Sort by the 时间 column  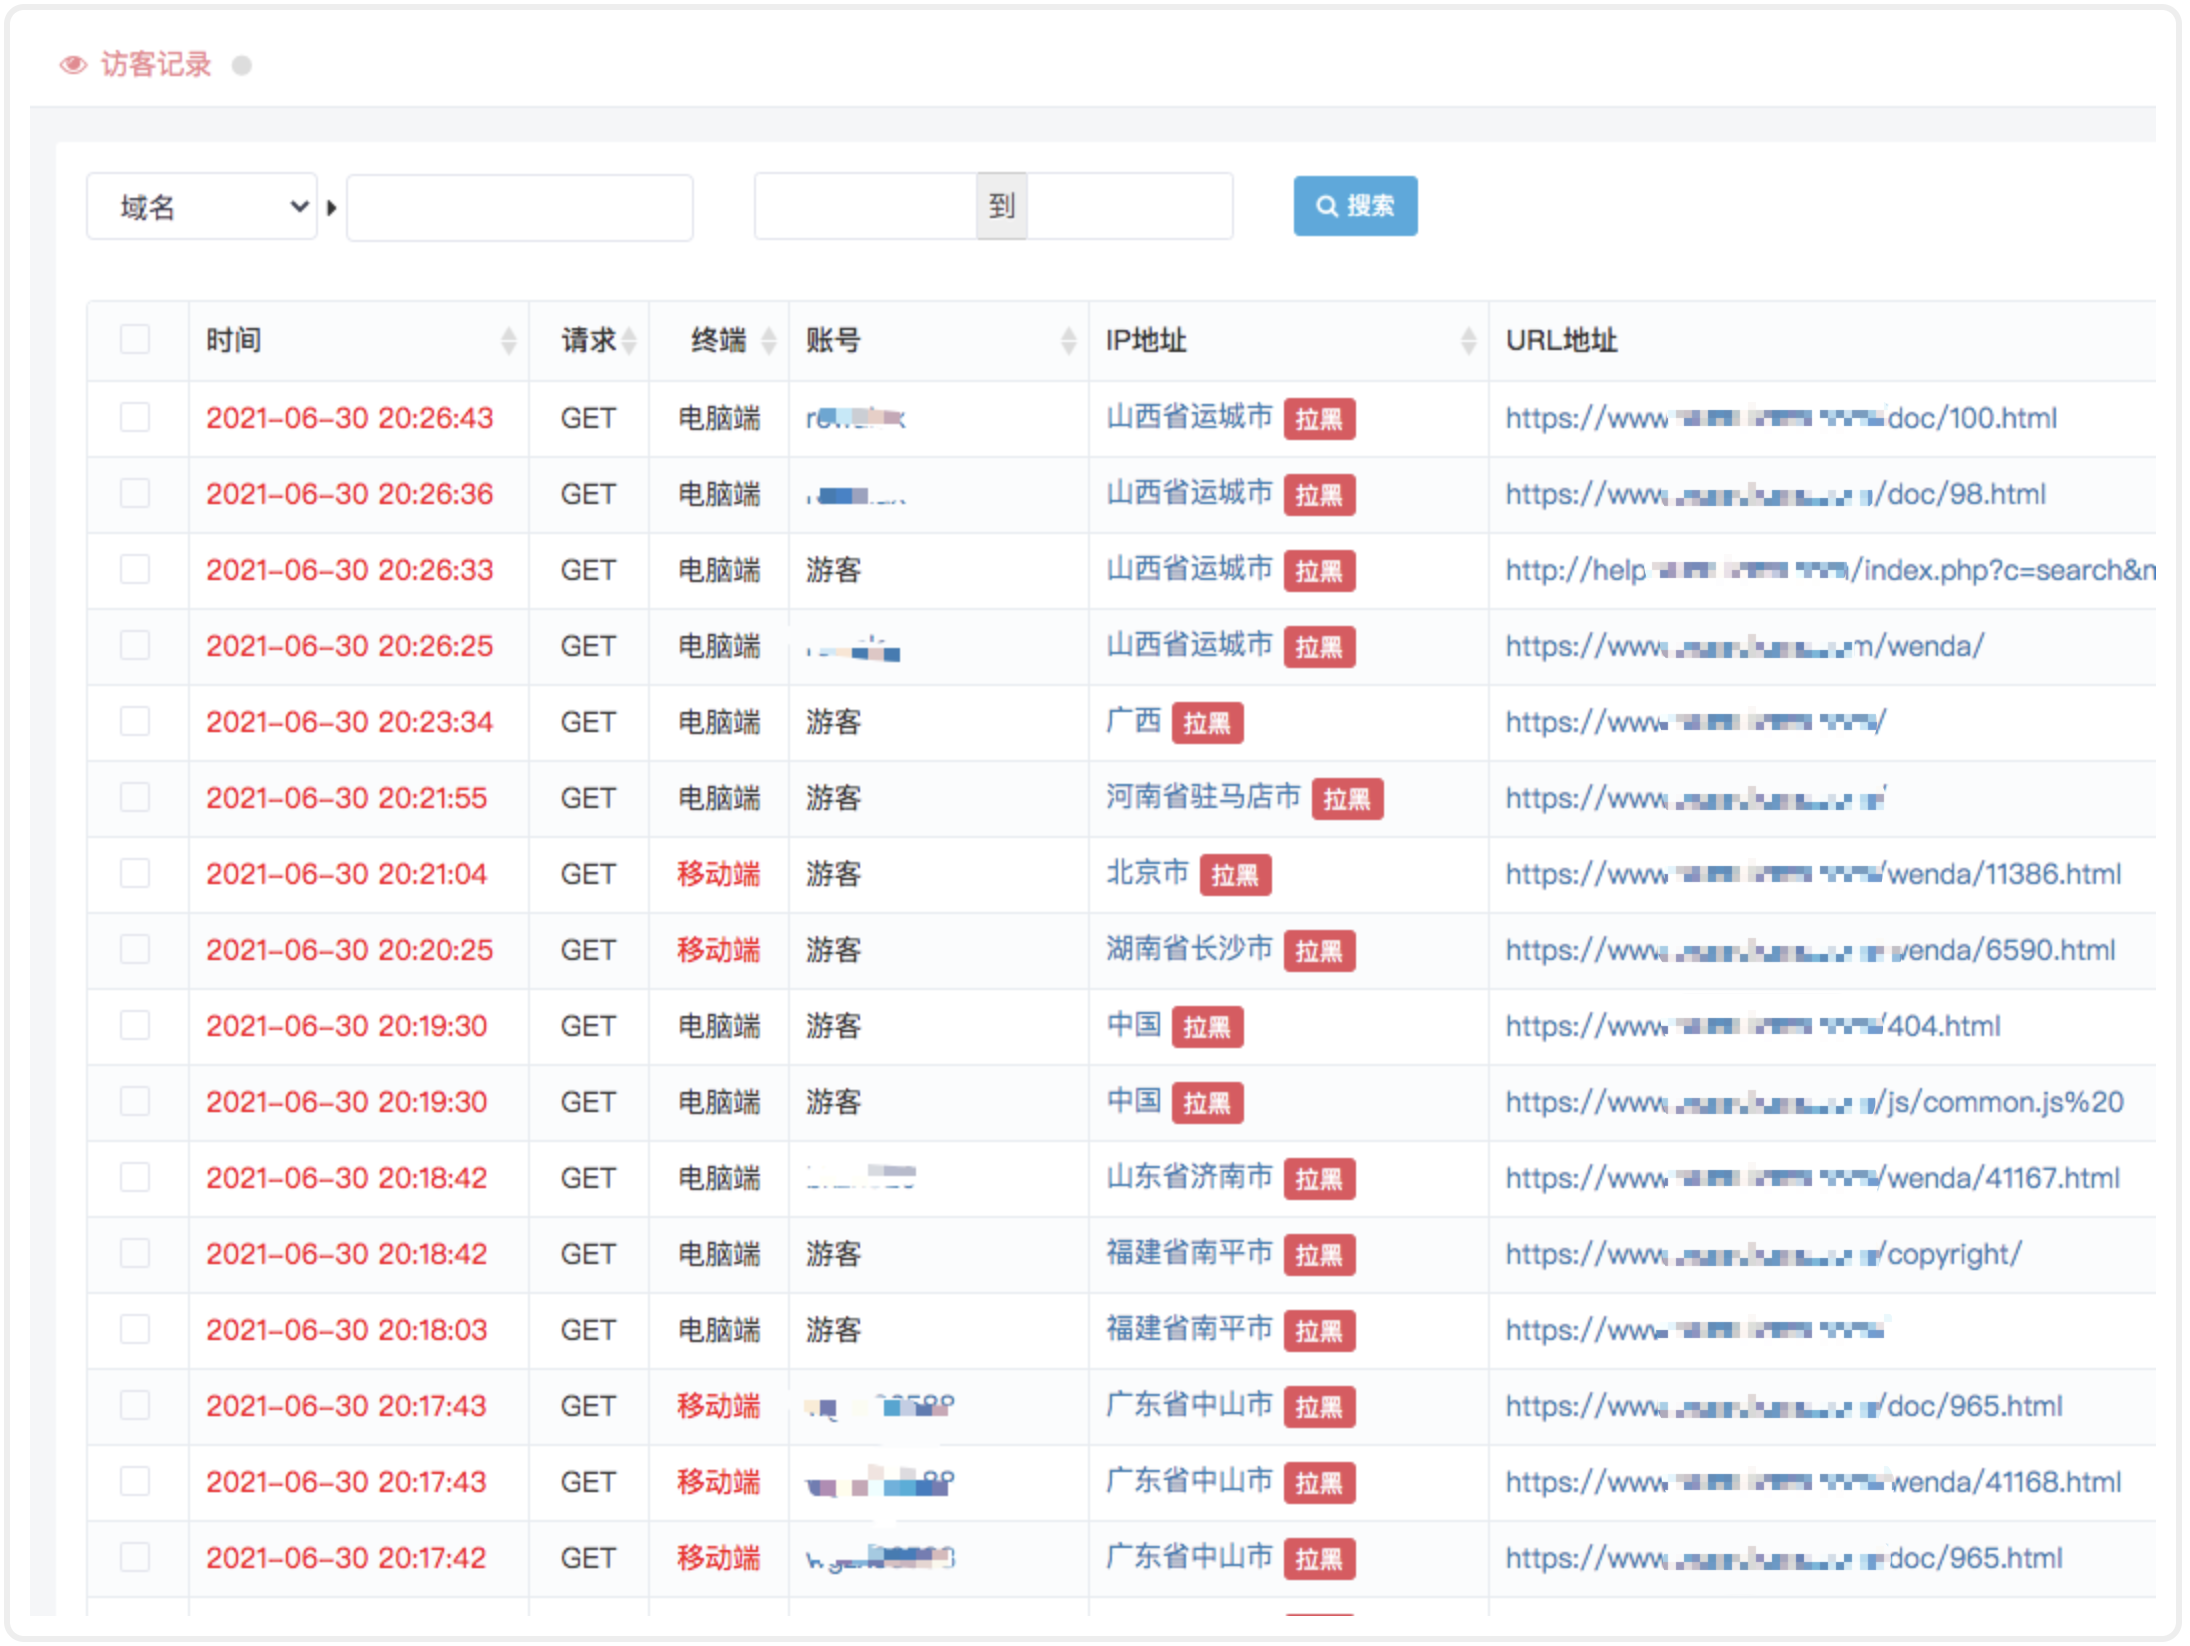(x=508, y=341)
